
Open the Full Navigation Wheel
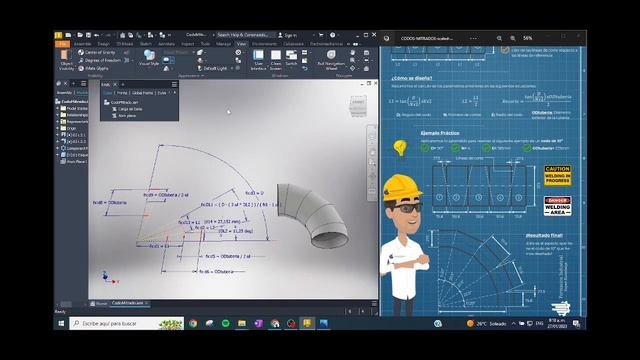[x=331, y=60]
